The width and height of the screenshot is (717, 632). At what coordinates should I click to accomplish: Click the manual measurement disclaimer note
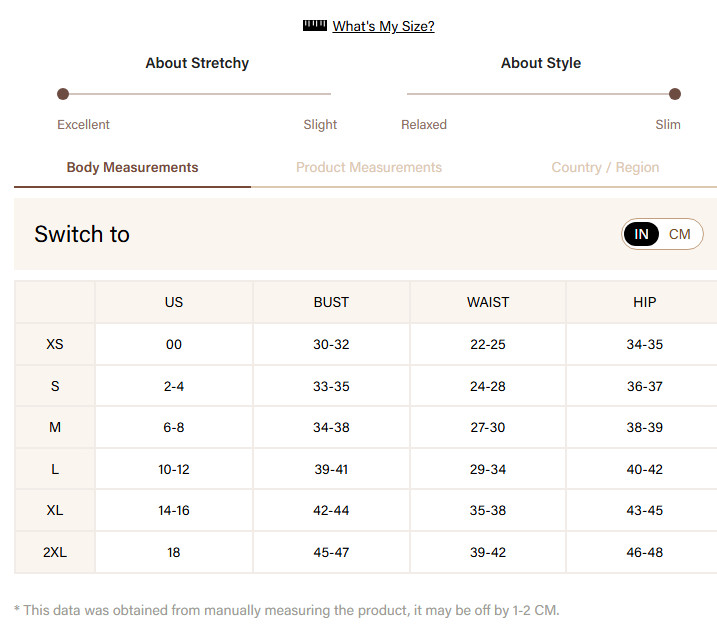[287, 611]
